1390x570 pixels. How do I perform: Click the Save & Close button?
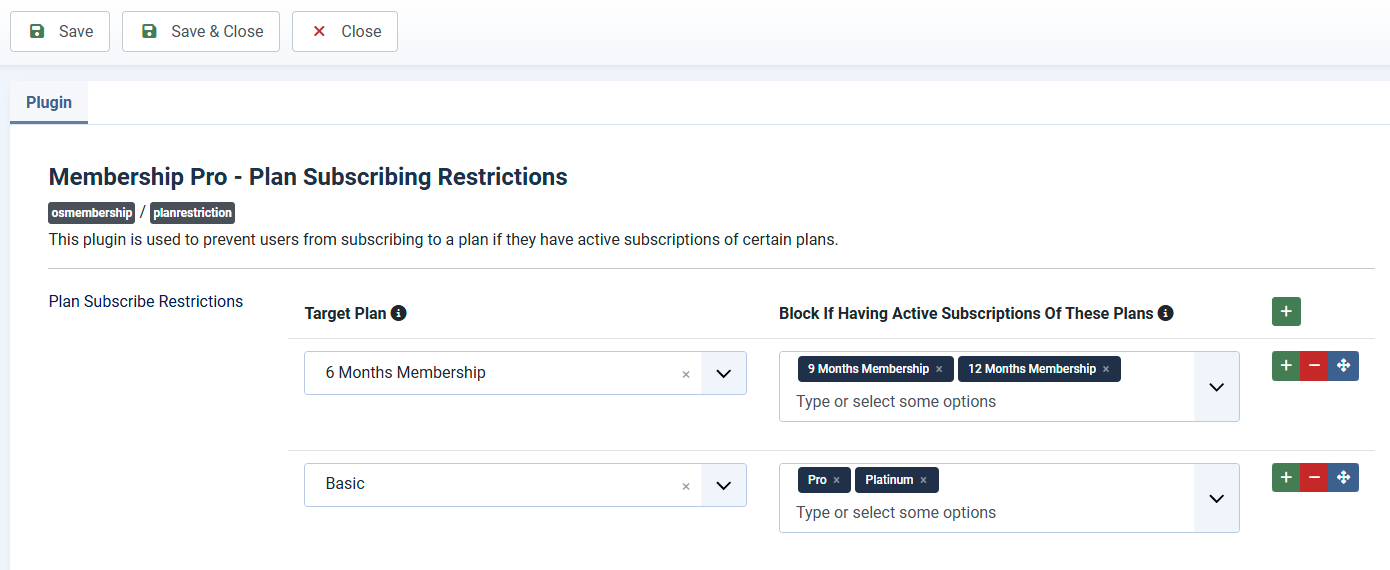201,31
